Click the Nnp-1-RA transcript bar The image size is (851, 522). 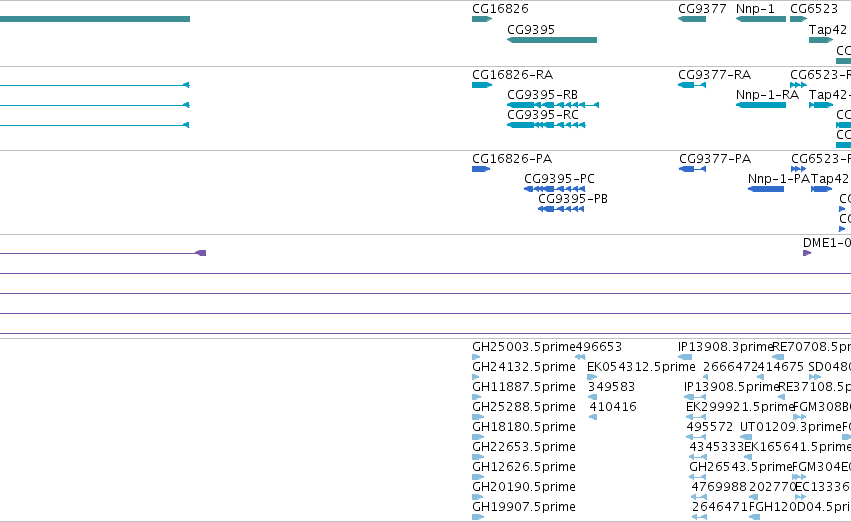tap(761, 105)
